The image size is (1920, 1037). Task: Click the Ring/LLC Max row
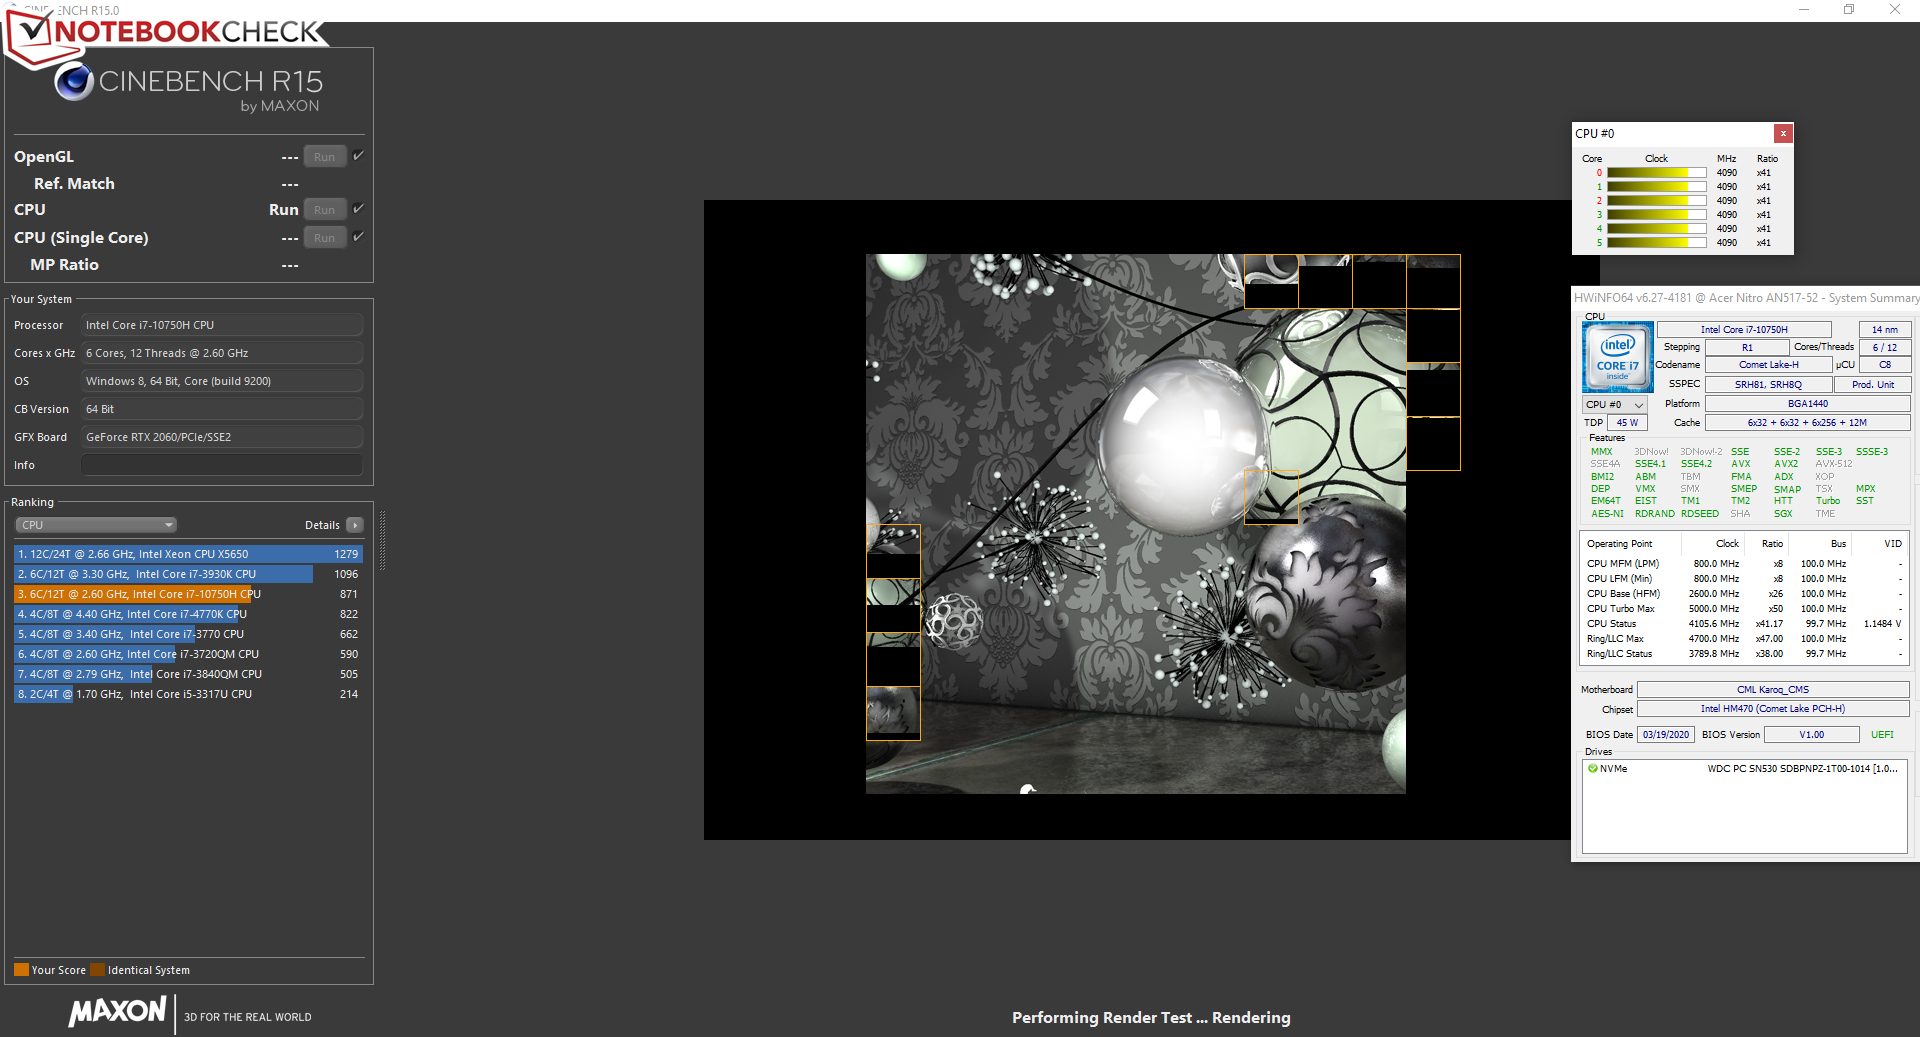pyautogui.click(x=1743, y=639)
